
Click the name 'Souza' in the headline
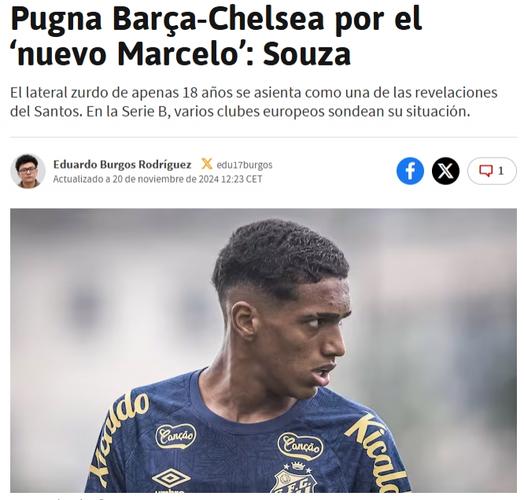tap(307, 53)
